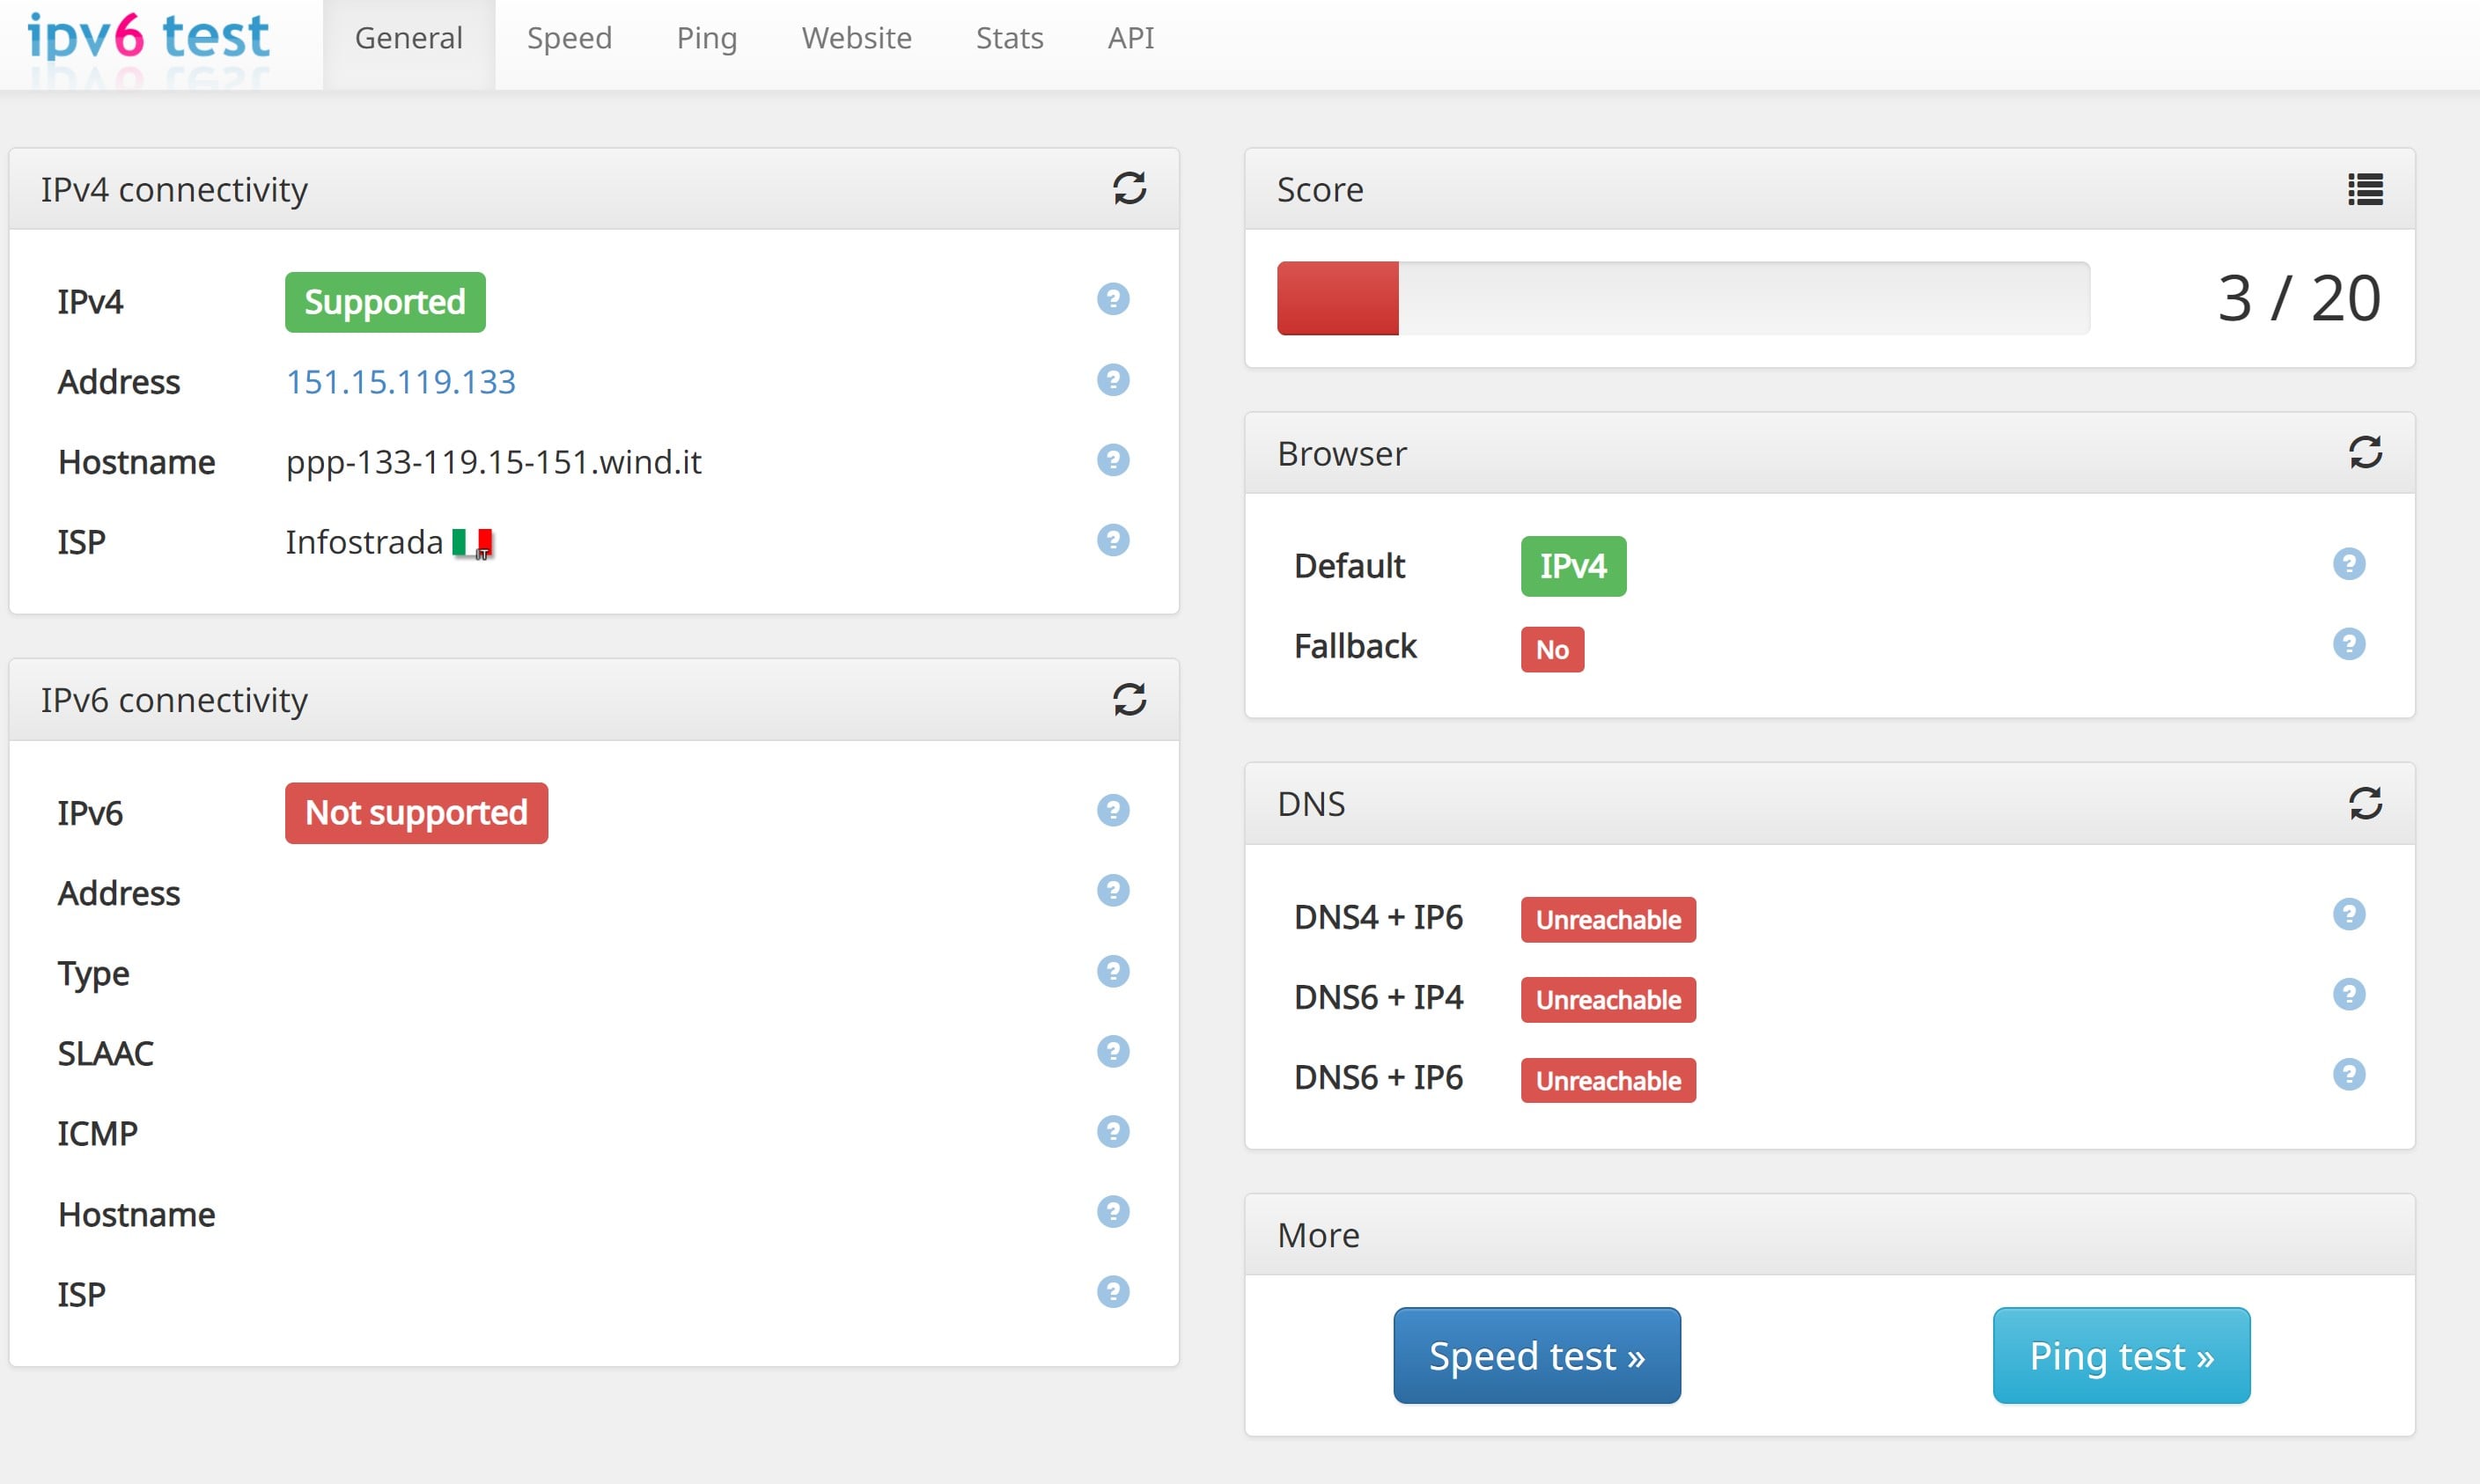Open the Score details list icon

tap(2365, 189)
